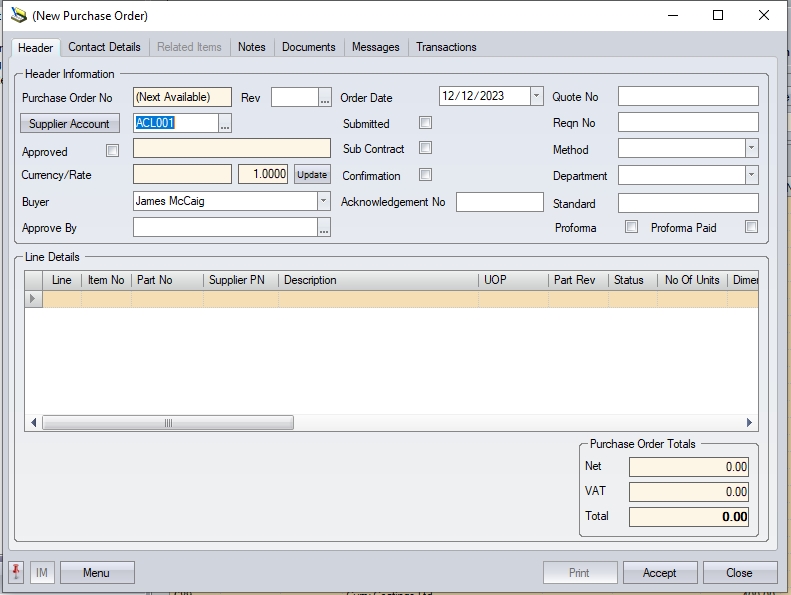Expand the Department dropdown
The height and width of the screenshot is (595, 791).
coord(751,175)
